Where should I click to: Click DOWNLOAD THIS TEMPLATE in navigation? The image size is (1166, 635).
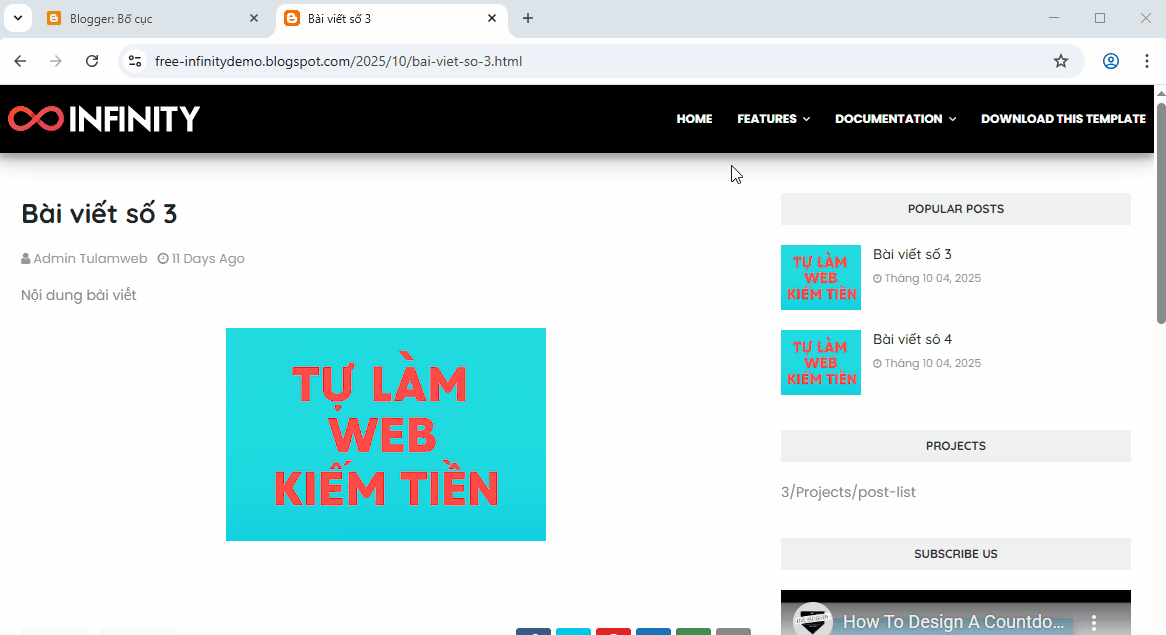click(1063, 119)
